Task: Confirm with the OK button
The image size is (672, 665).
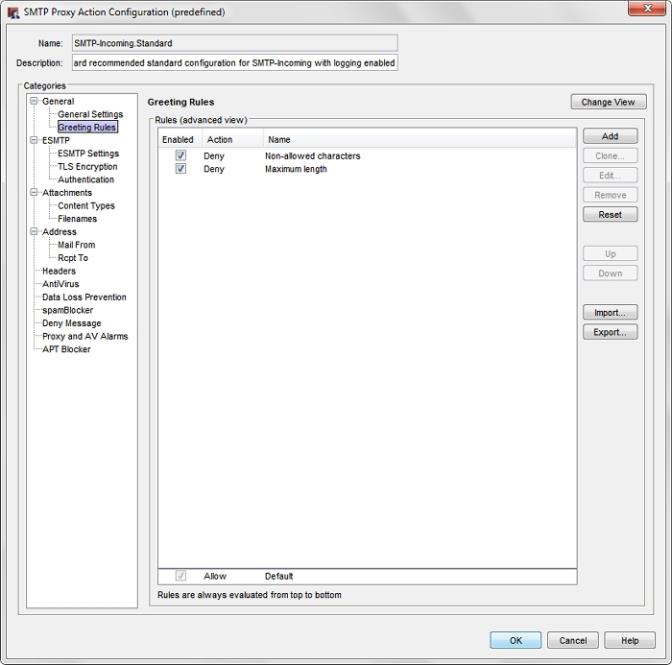Action: 516,640
